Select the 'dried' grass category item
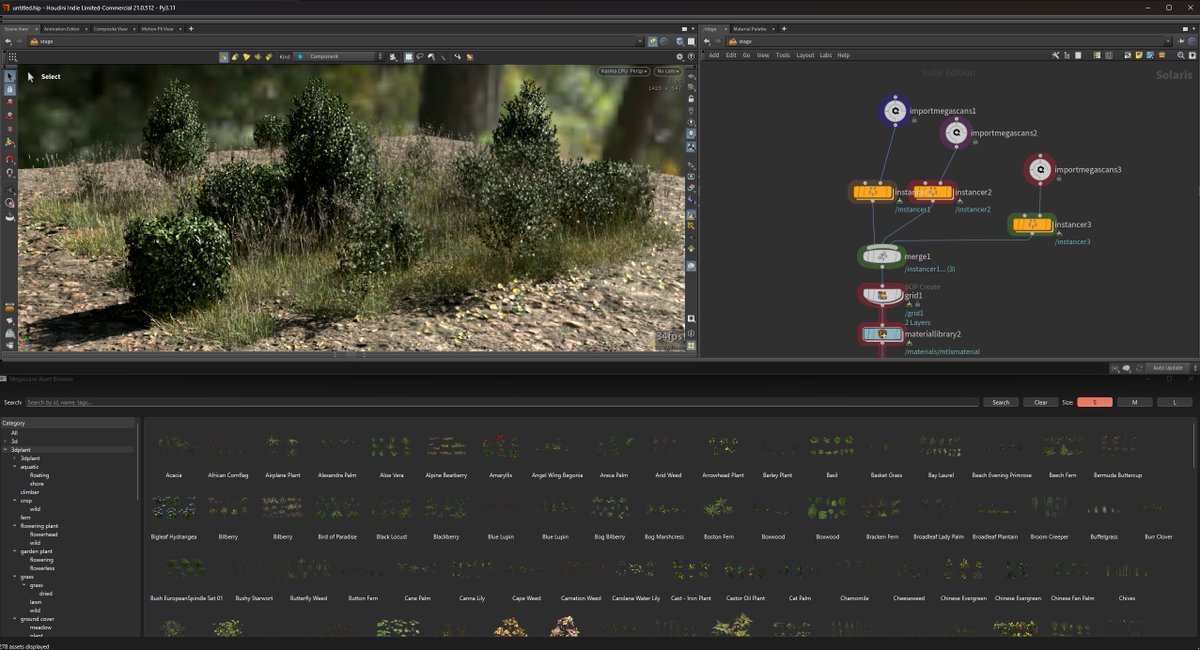 click(x=46, y=594)
